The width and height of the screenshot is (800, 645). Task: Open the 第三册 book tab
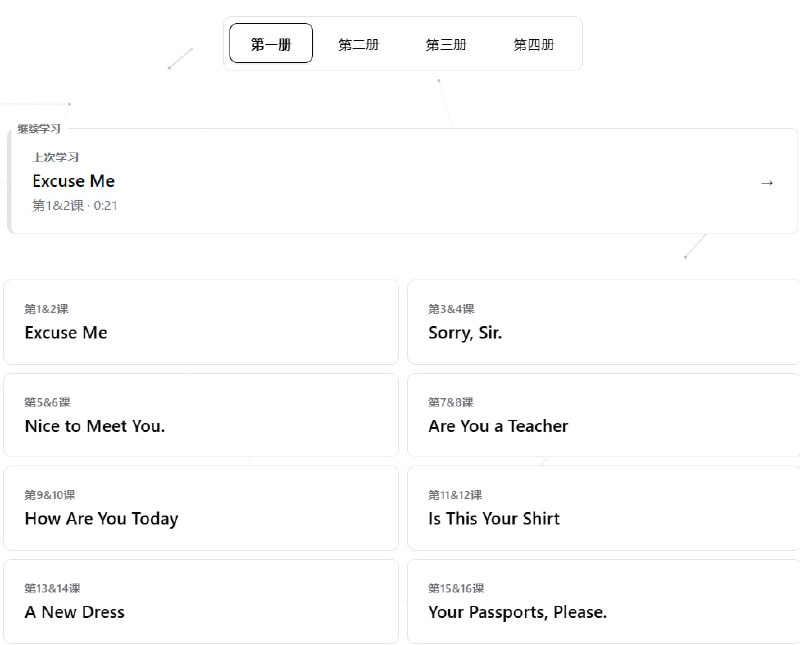pyautogui.click(x=446, y=44)
